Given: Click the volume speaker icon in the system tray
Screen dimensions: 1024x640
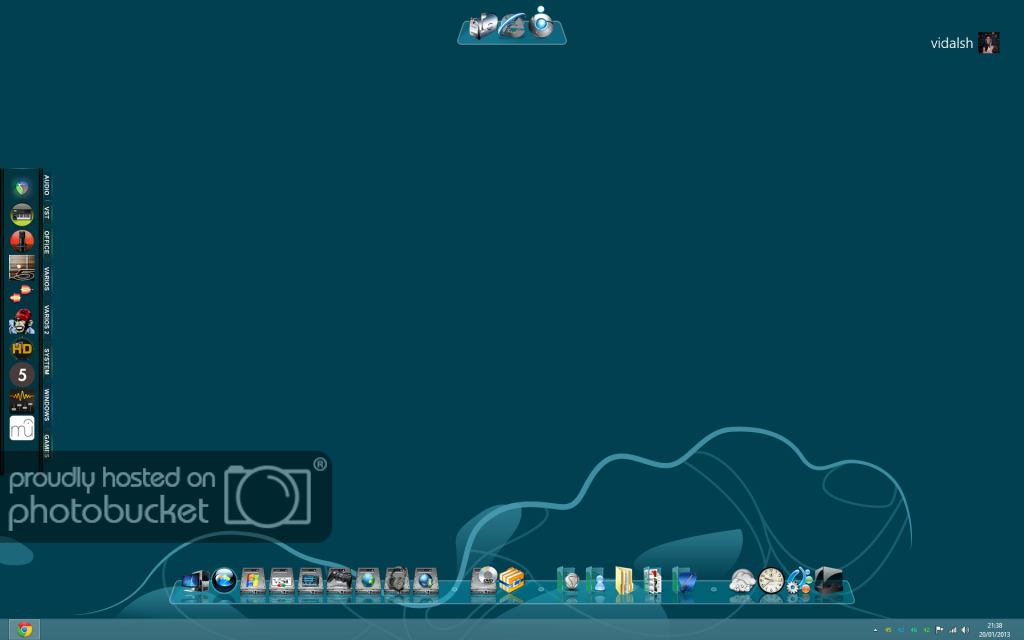Looking at the screenshot, I should [965, 630].
